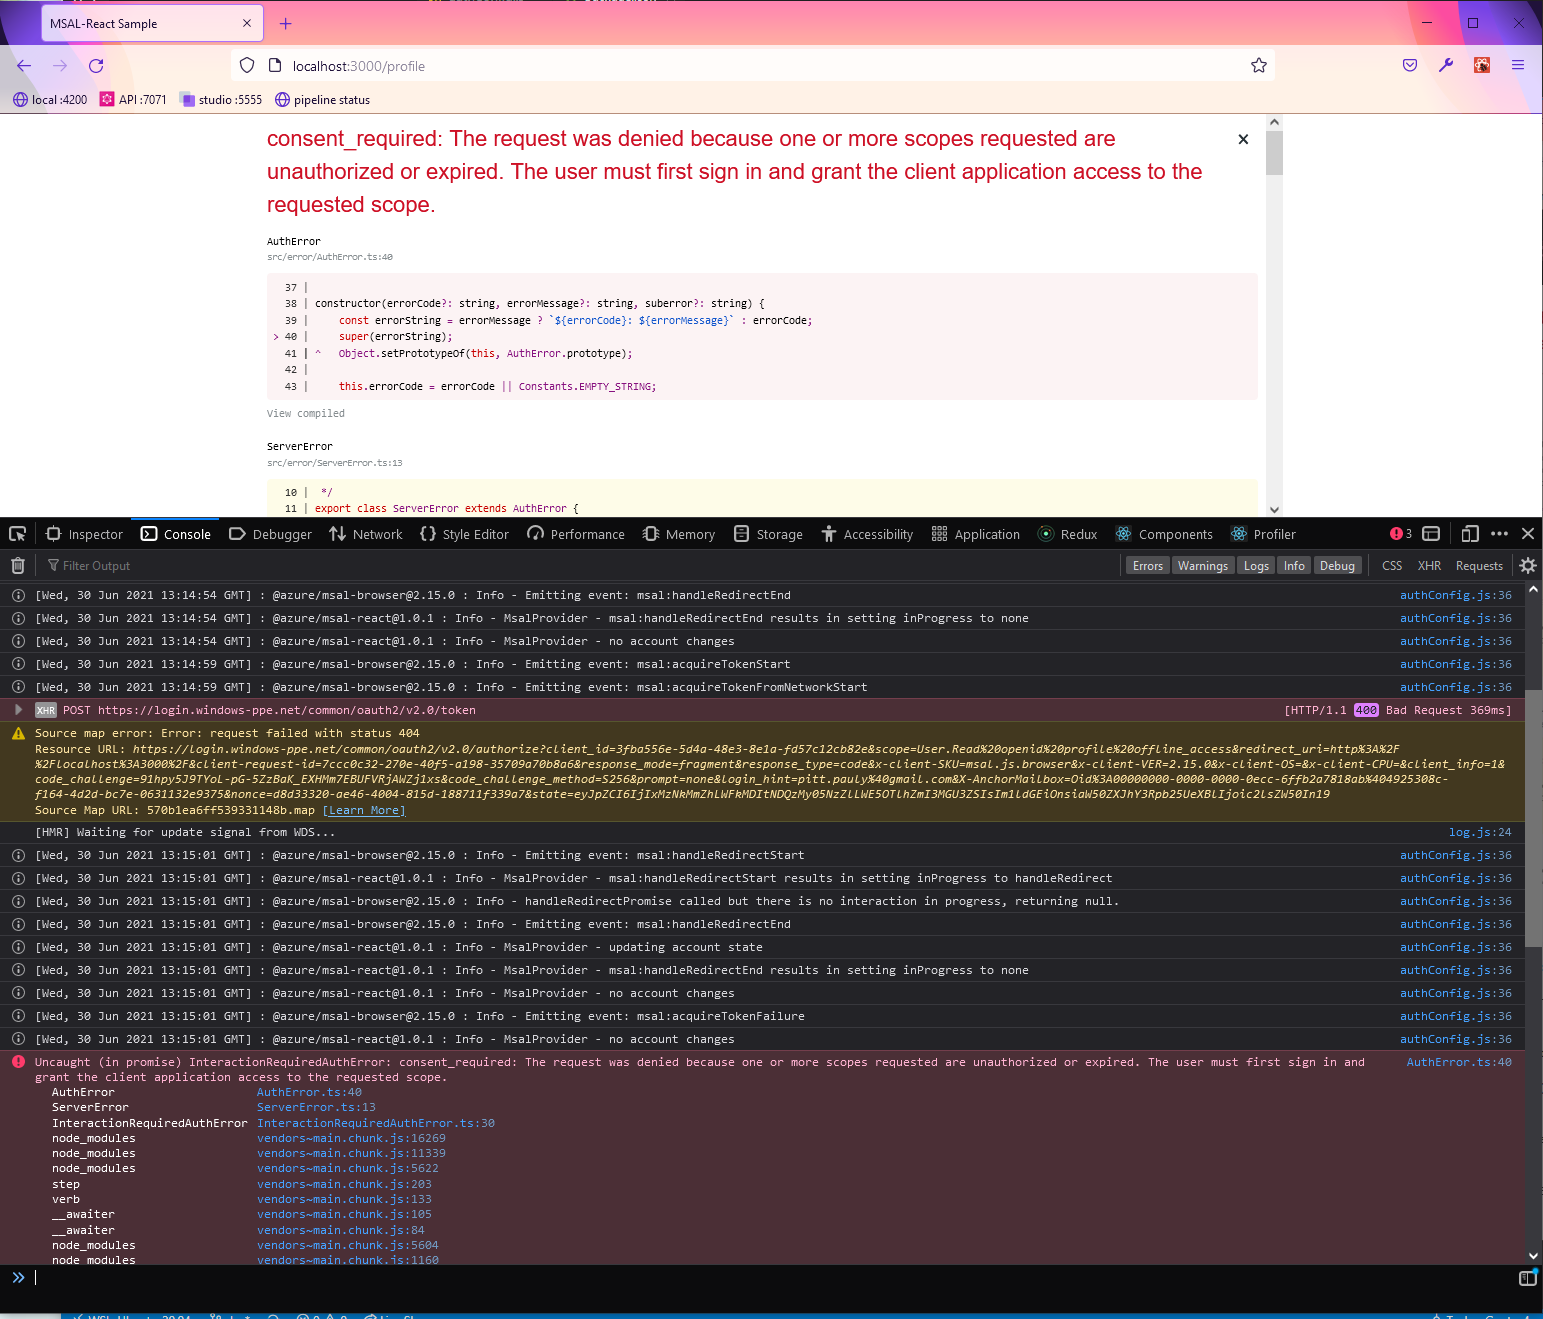Expand the caret on line 40 in AuthError snippet

[x=276, y=336]
